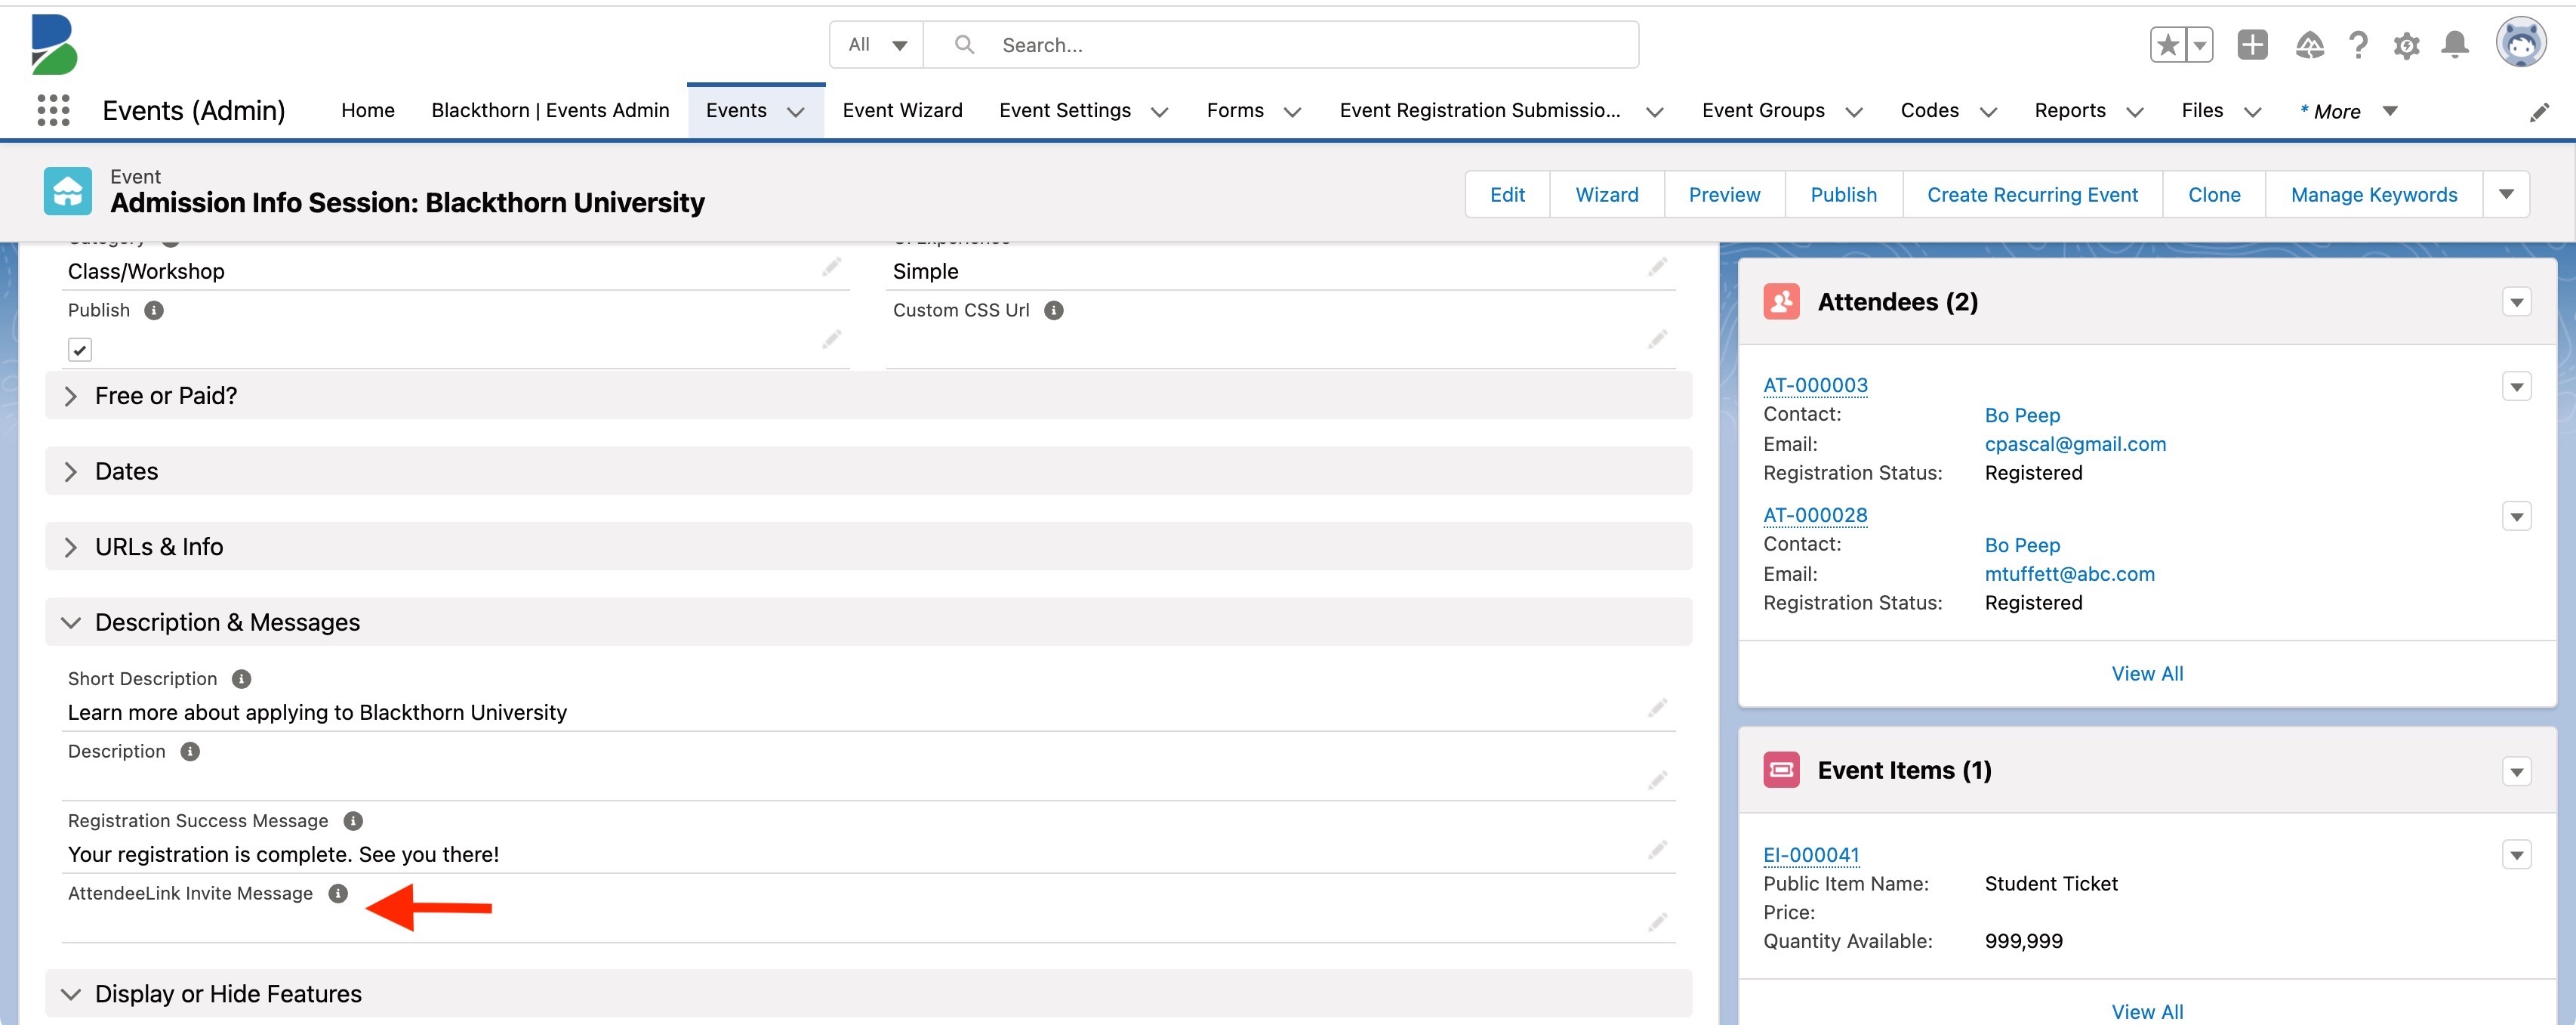
Task: Show info tooltip for Custom CSS Url
Action: point(1054,310)
